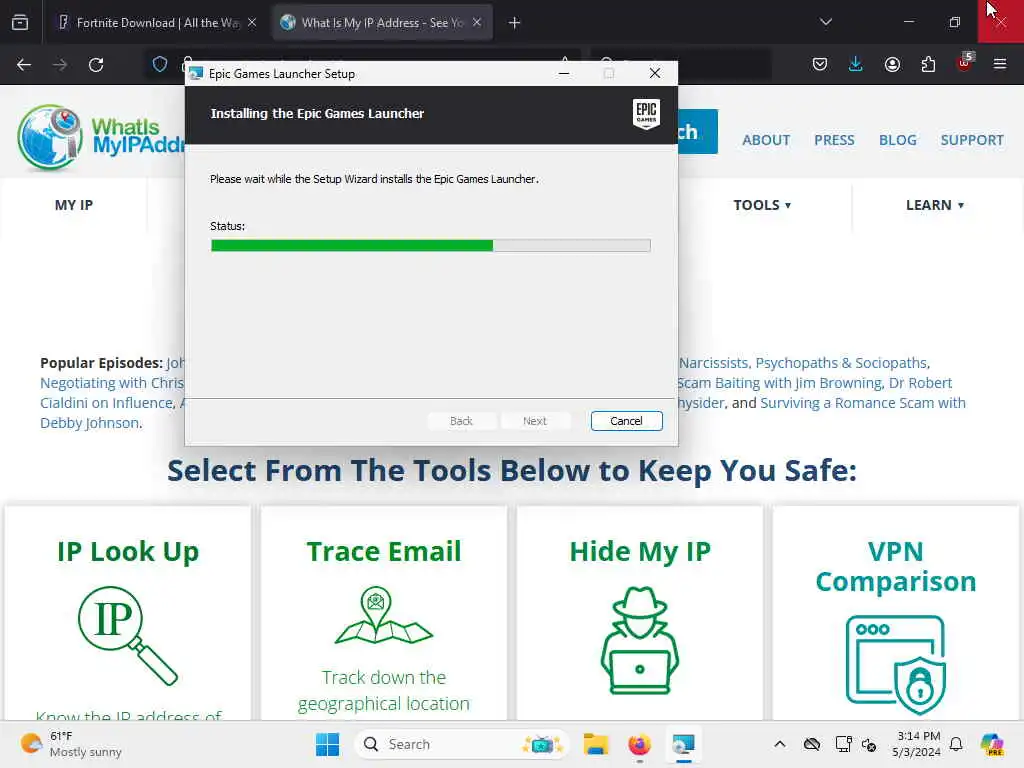The height and width of the screenshot is (768, 1024).
Task: Select the What Is My IP Address tab
Action: (382, 22)
